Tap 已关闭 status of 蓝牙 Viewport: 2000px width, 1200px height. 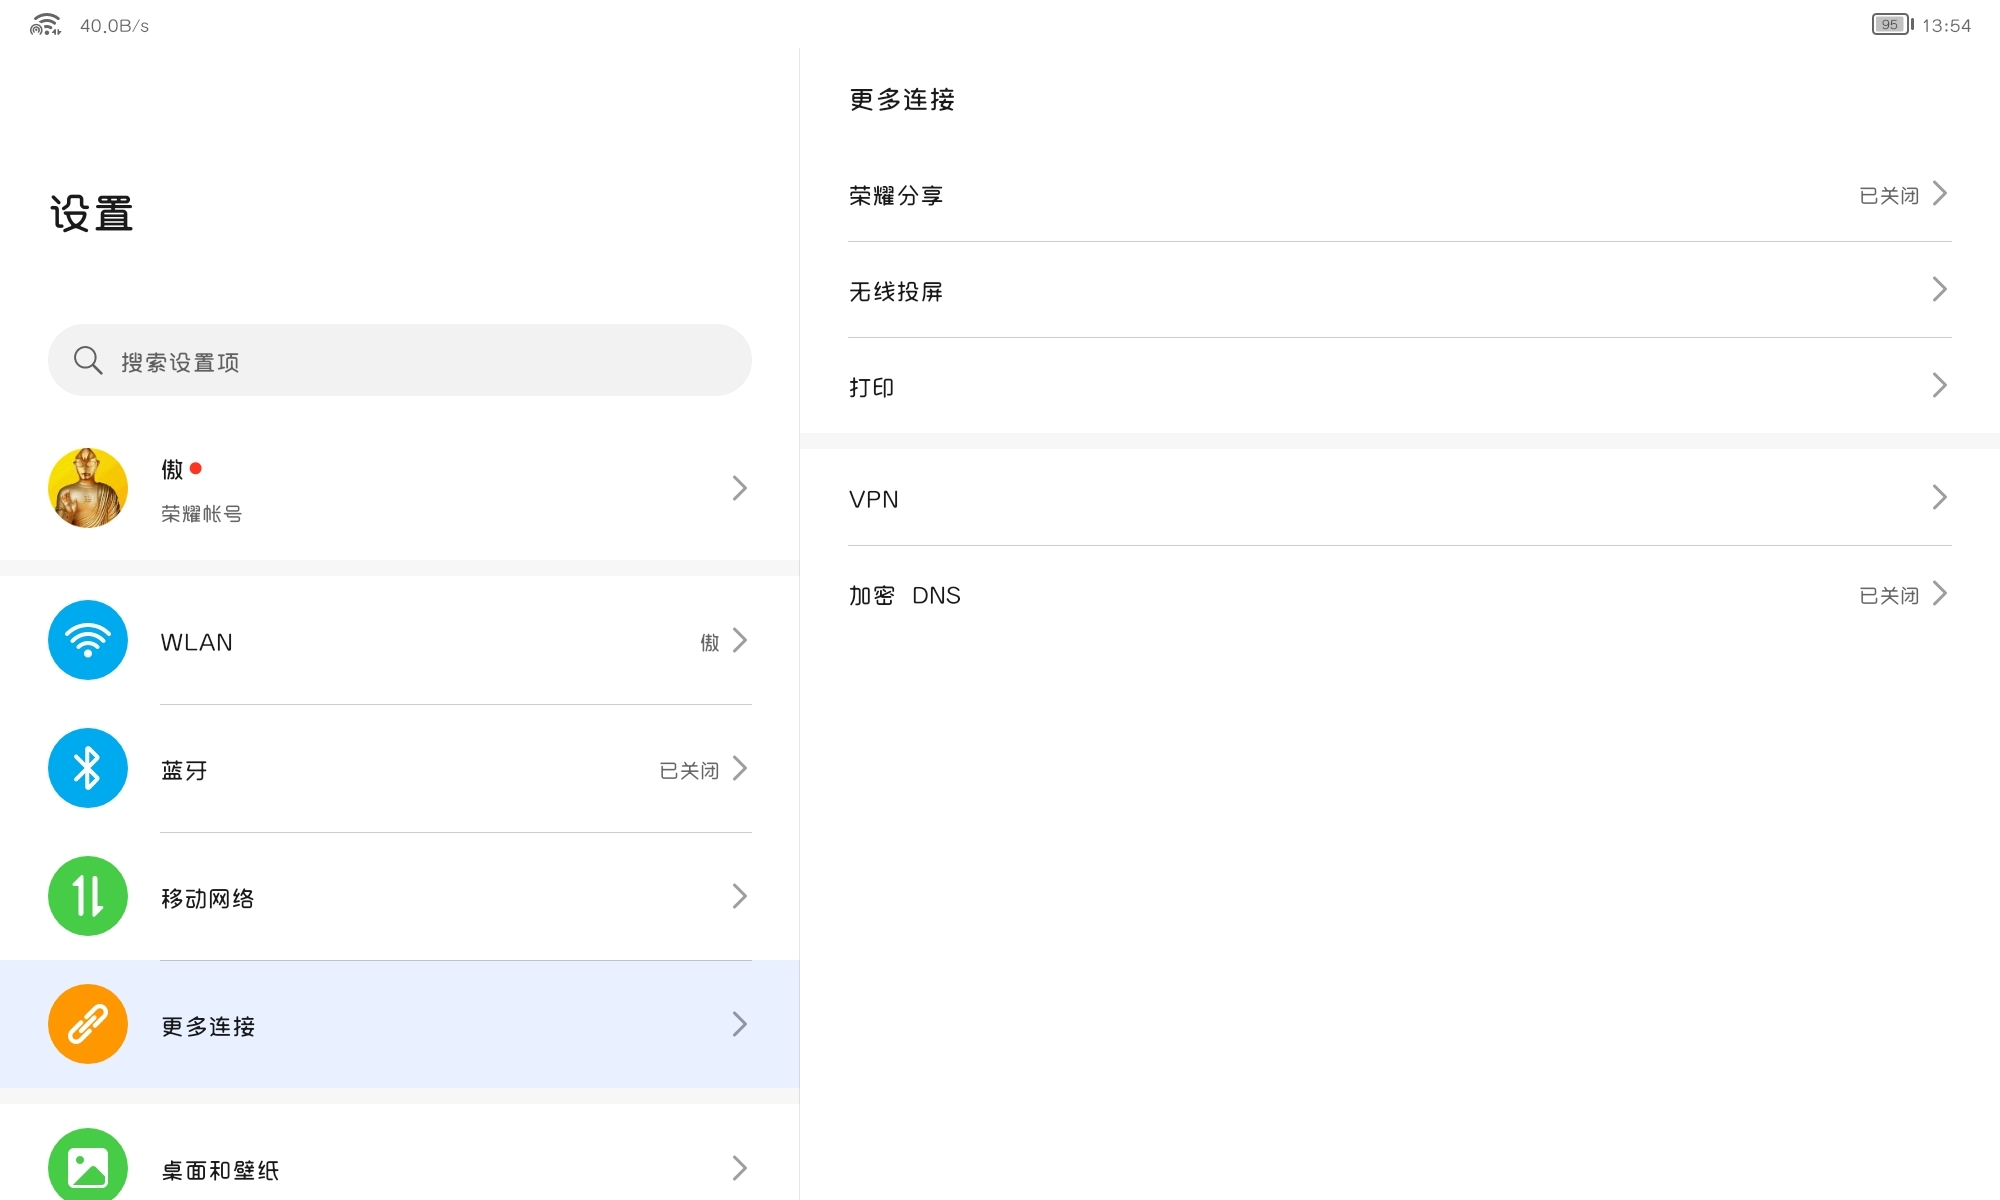[x=689, y=771]
